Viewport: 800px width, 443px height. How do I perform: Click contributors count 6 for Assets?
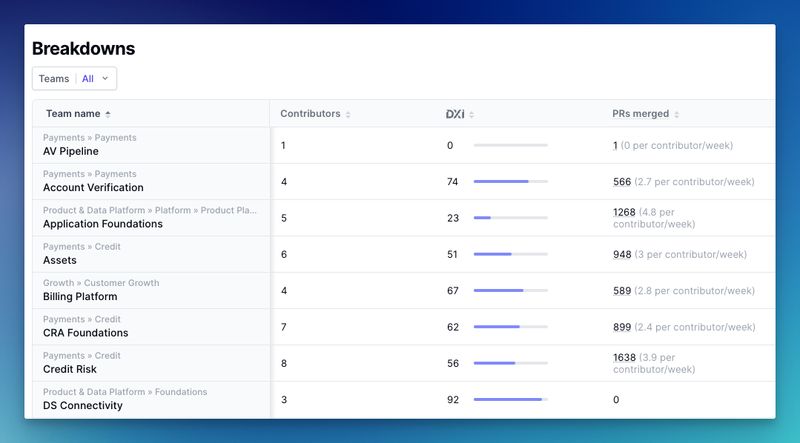click(x=284, y=254)
